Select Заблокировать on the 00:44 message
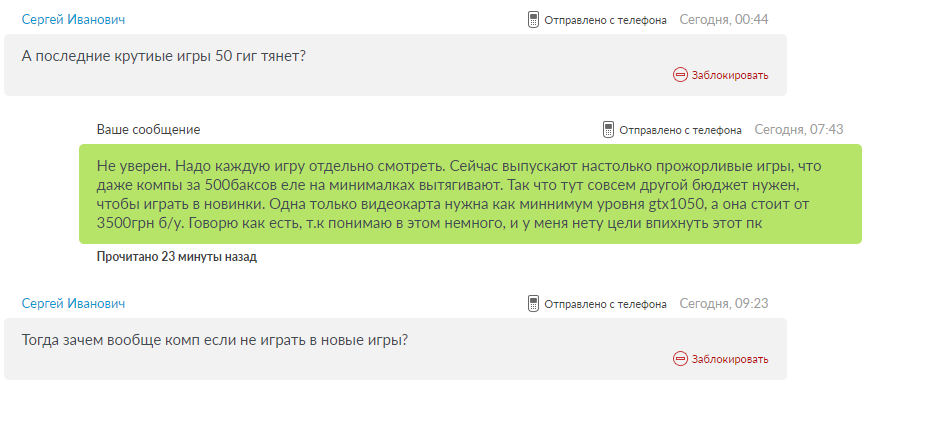 [730, 75]
